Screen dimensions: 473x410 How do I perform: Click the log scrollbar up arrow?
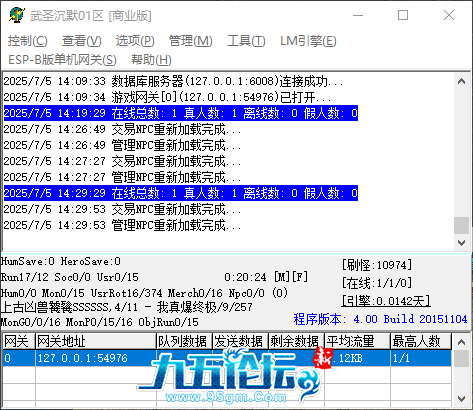click(462, 81)
